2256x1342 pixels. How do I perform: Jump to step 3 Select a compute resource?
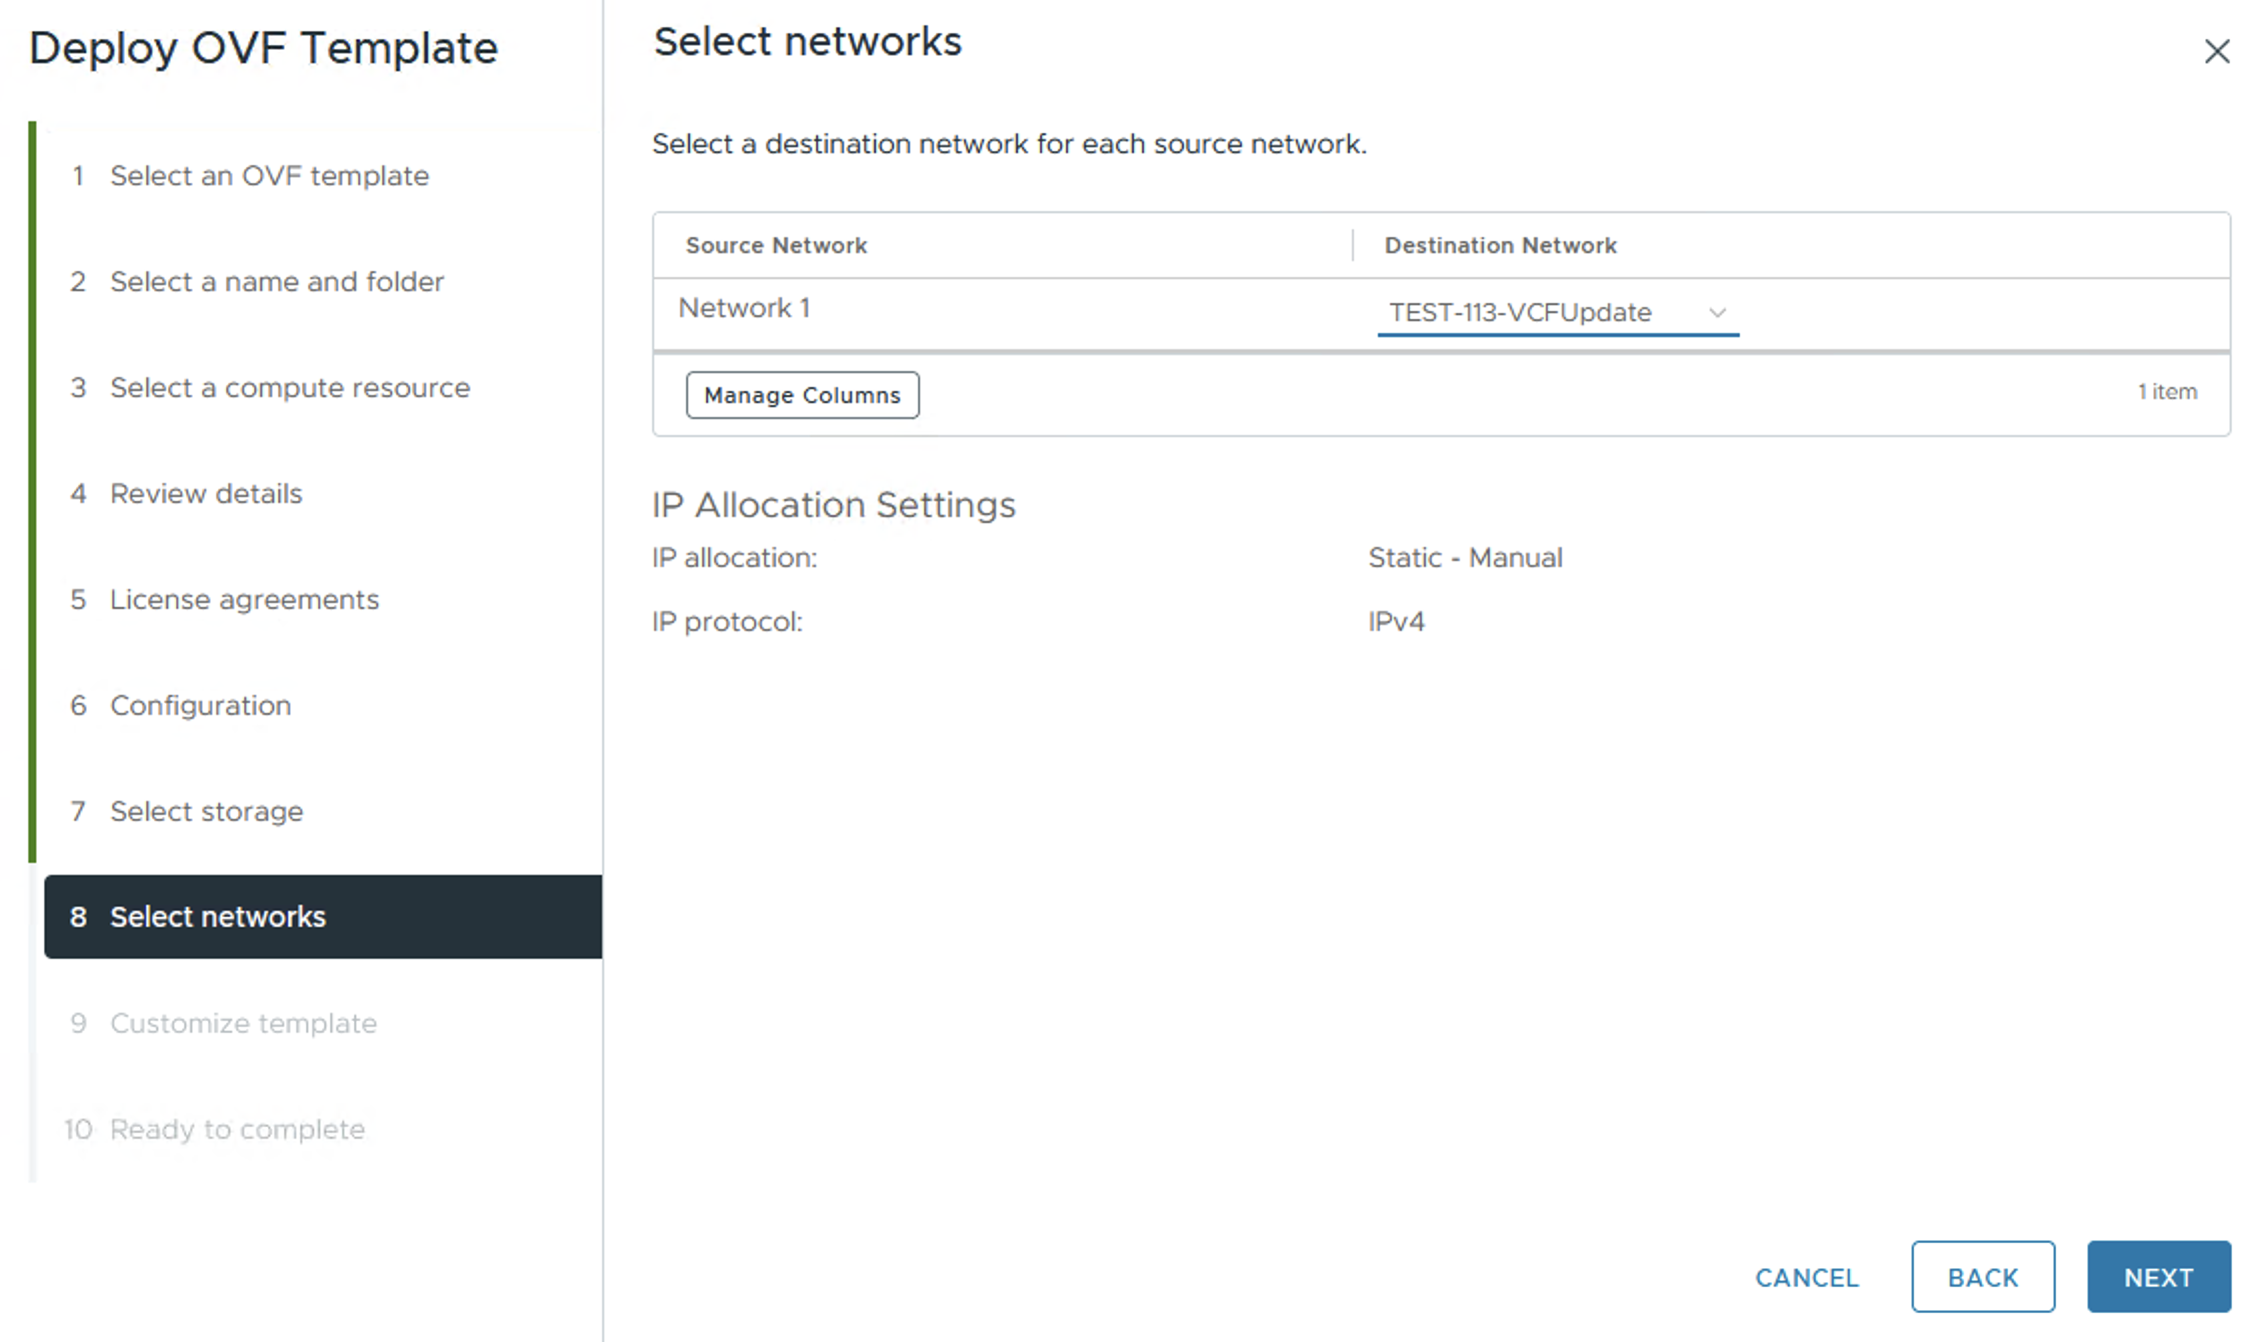click(x=289, y=388)
